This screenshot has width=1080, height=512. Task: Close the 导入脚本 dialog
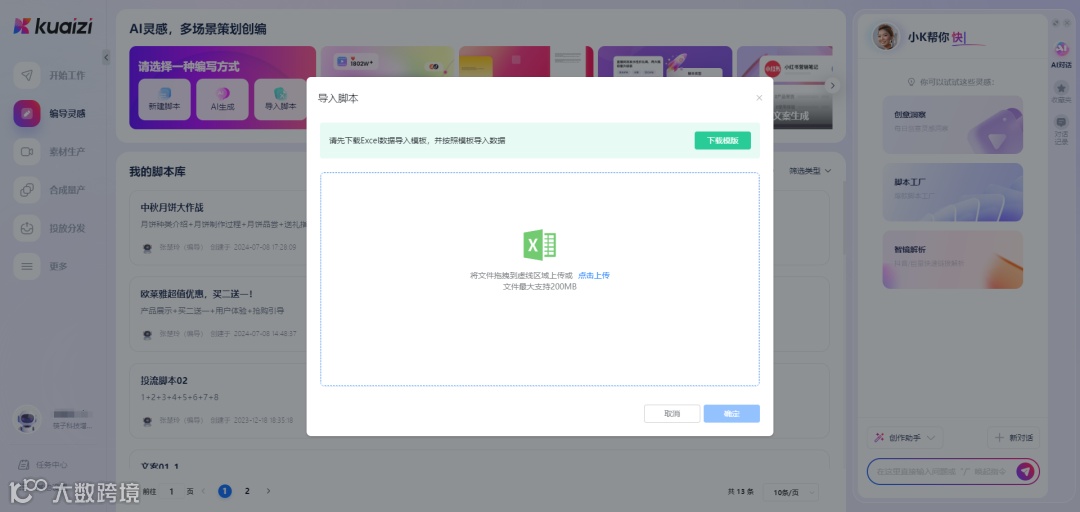pos(759,98)
